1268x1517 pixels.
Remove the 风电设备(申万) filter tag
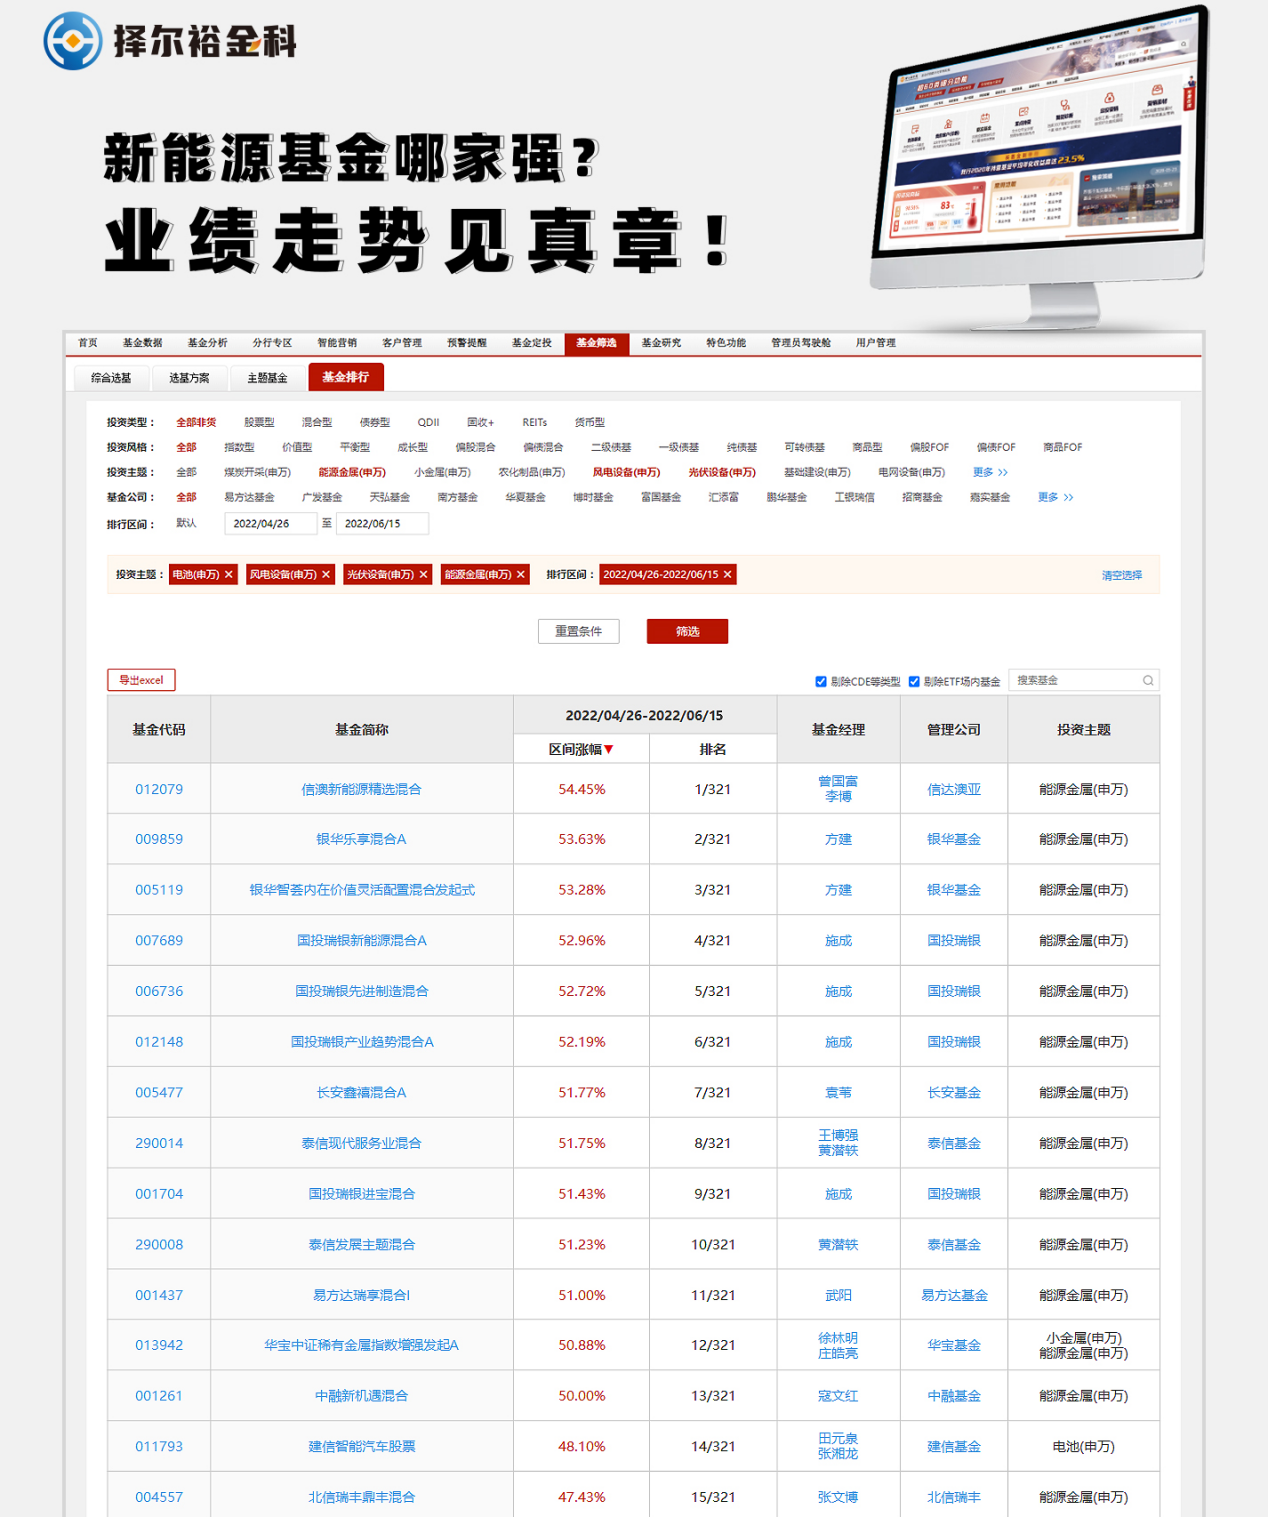coord(326,575)
